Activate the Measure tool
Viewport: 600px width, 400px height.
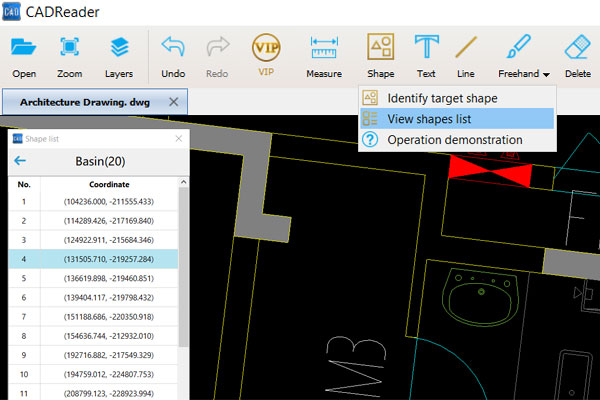(324, 57)
